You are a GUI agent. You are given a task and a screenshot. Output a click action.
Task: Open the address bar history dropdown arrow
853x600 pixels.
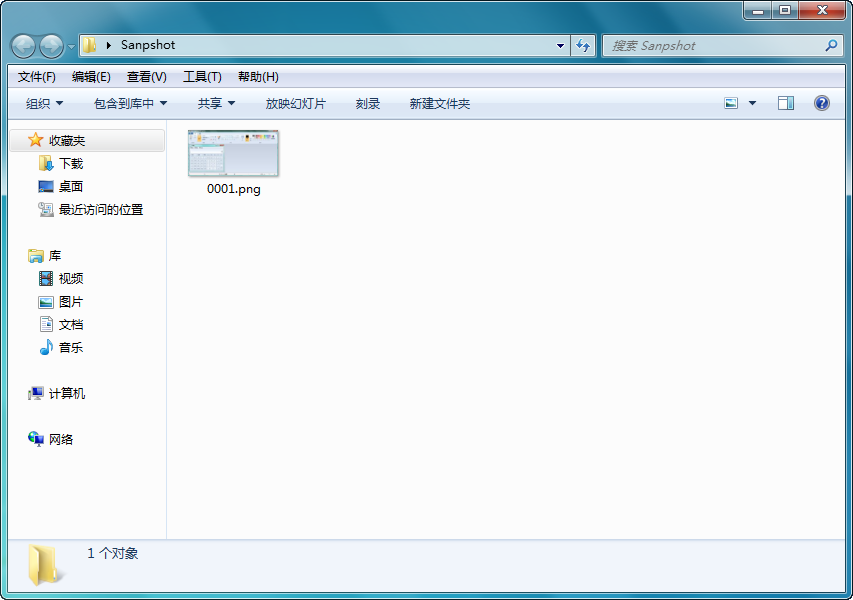tap(560, 46)
